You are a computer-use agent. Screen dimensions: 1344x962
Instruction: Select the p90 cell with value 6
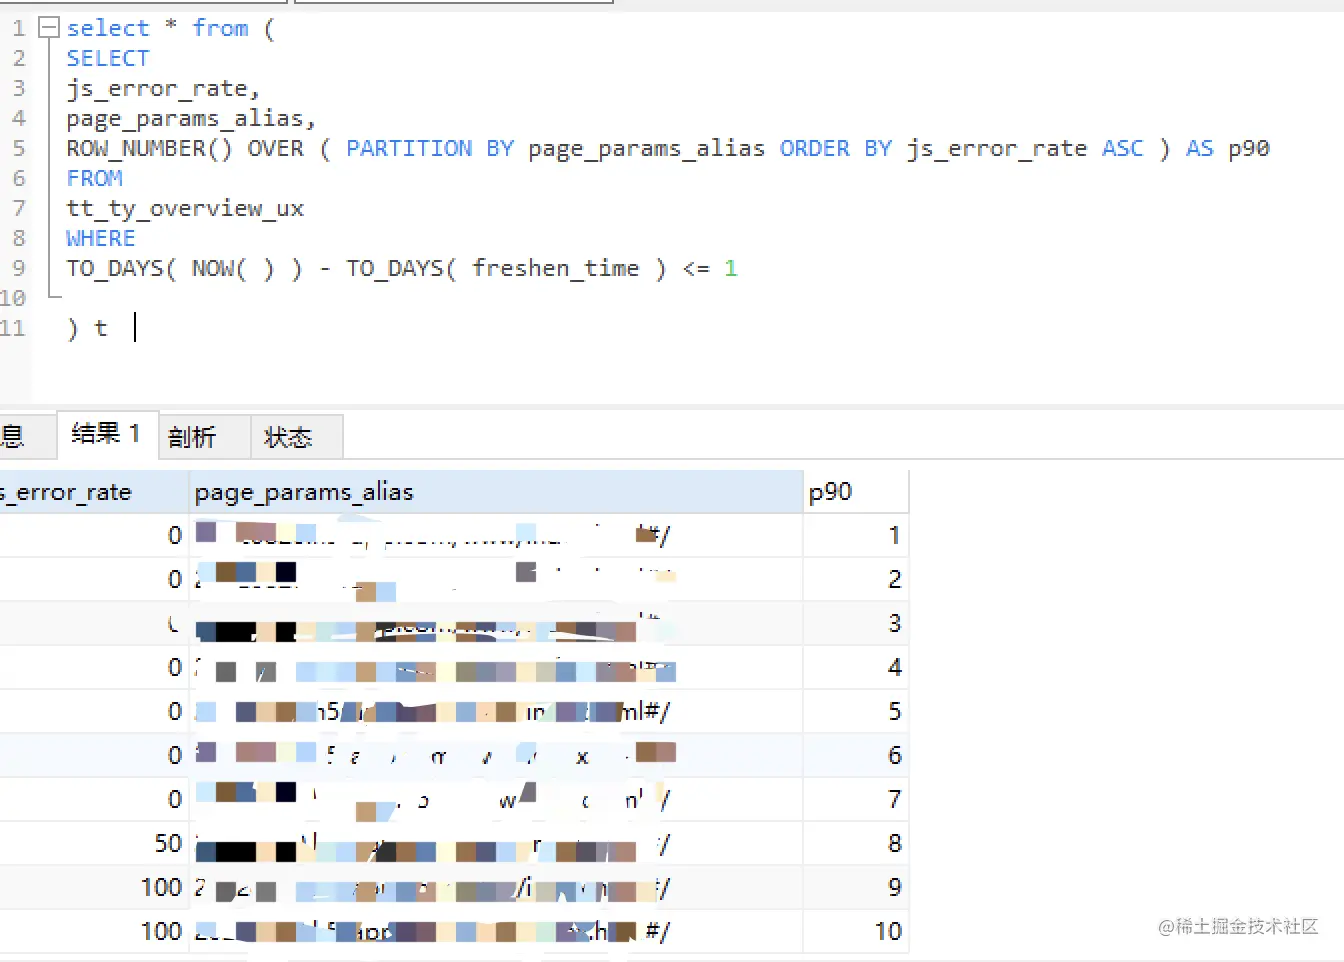coord(856,756)
